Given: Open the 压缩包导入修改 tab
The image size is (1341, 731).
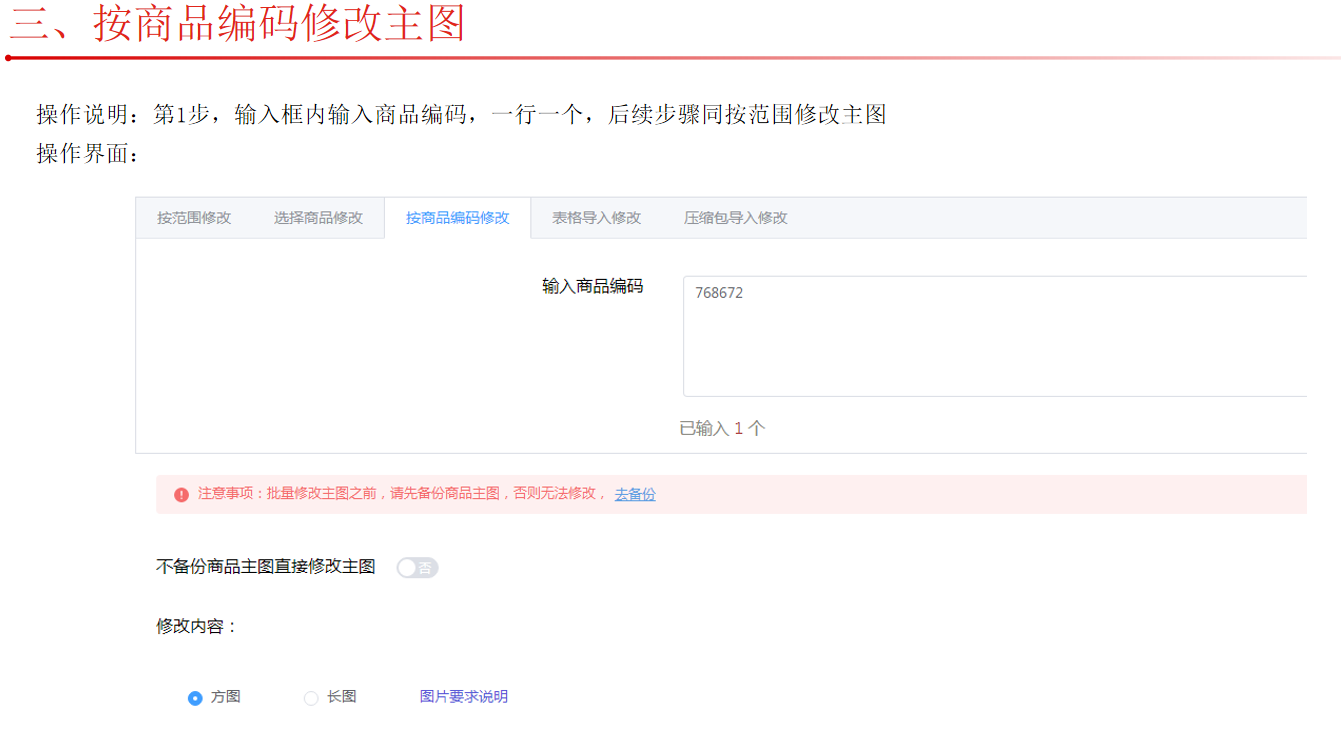Looking at the screenshot, I should pyautogui.click(x=735, y=218).
